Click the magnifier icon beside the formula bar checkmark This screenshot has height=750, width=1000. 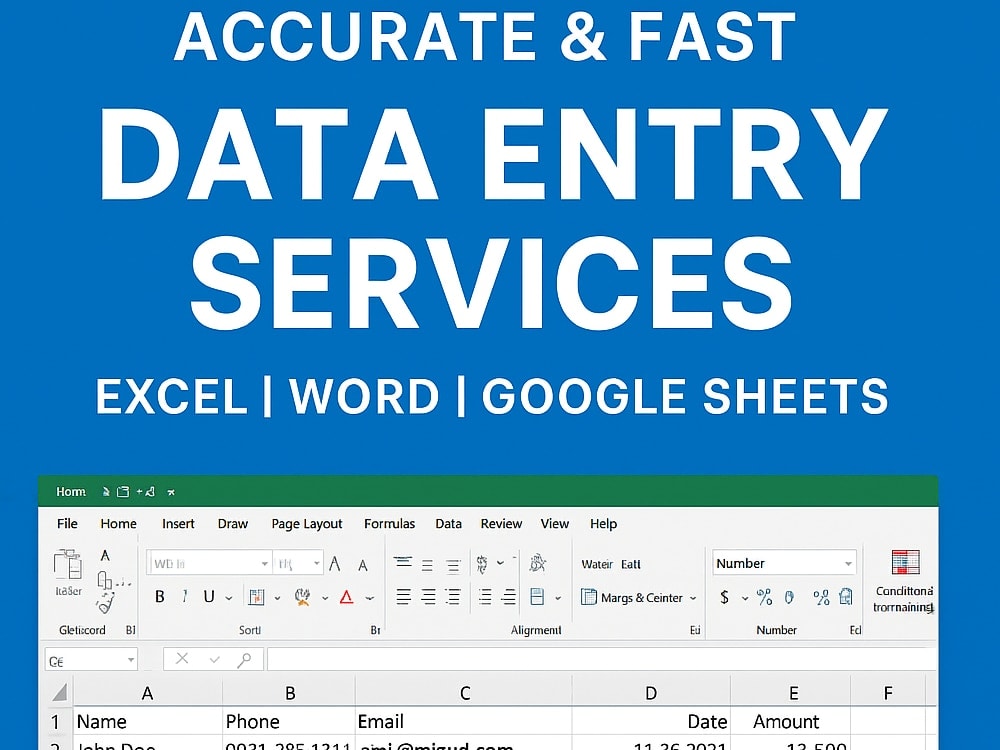pos(244,660)
